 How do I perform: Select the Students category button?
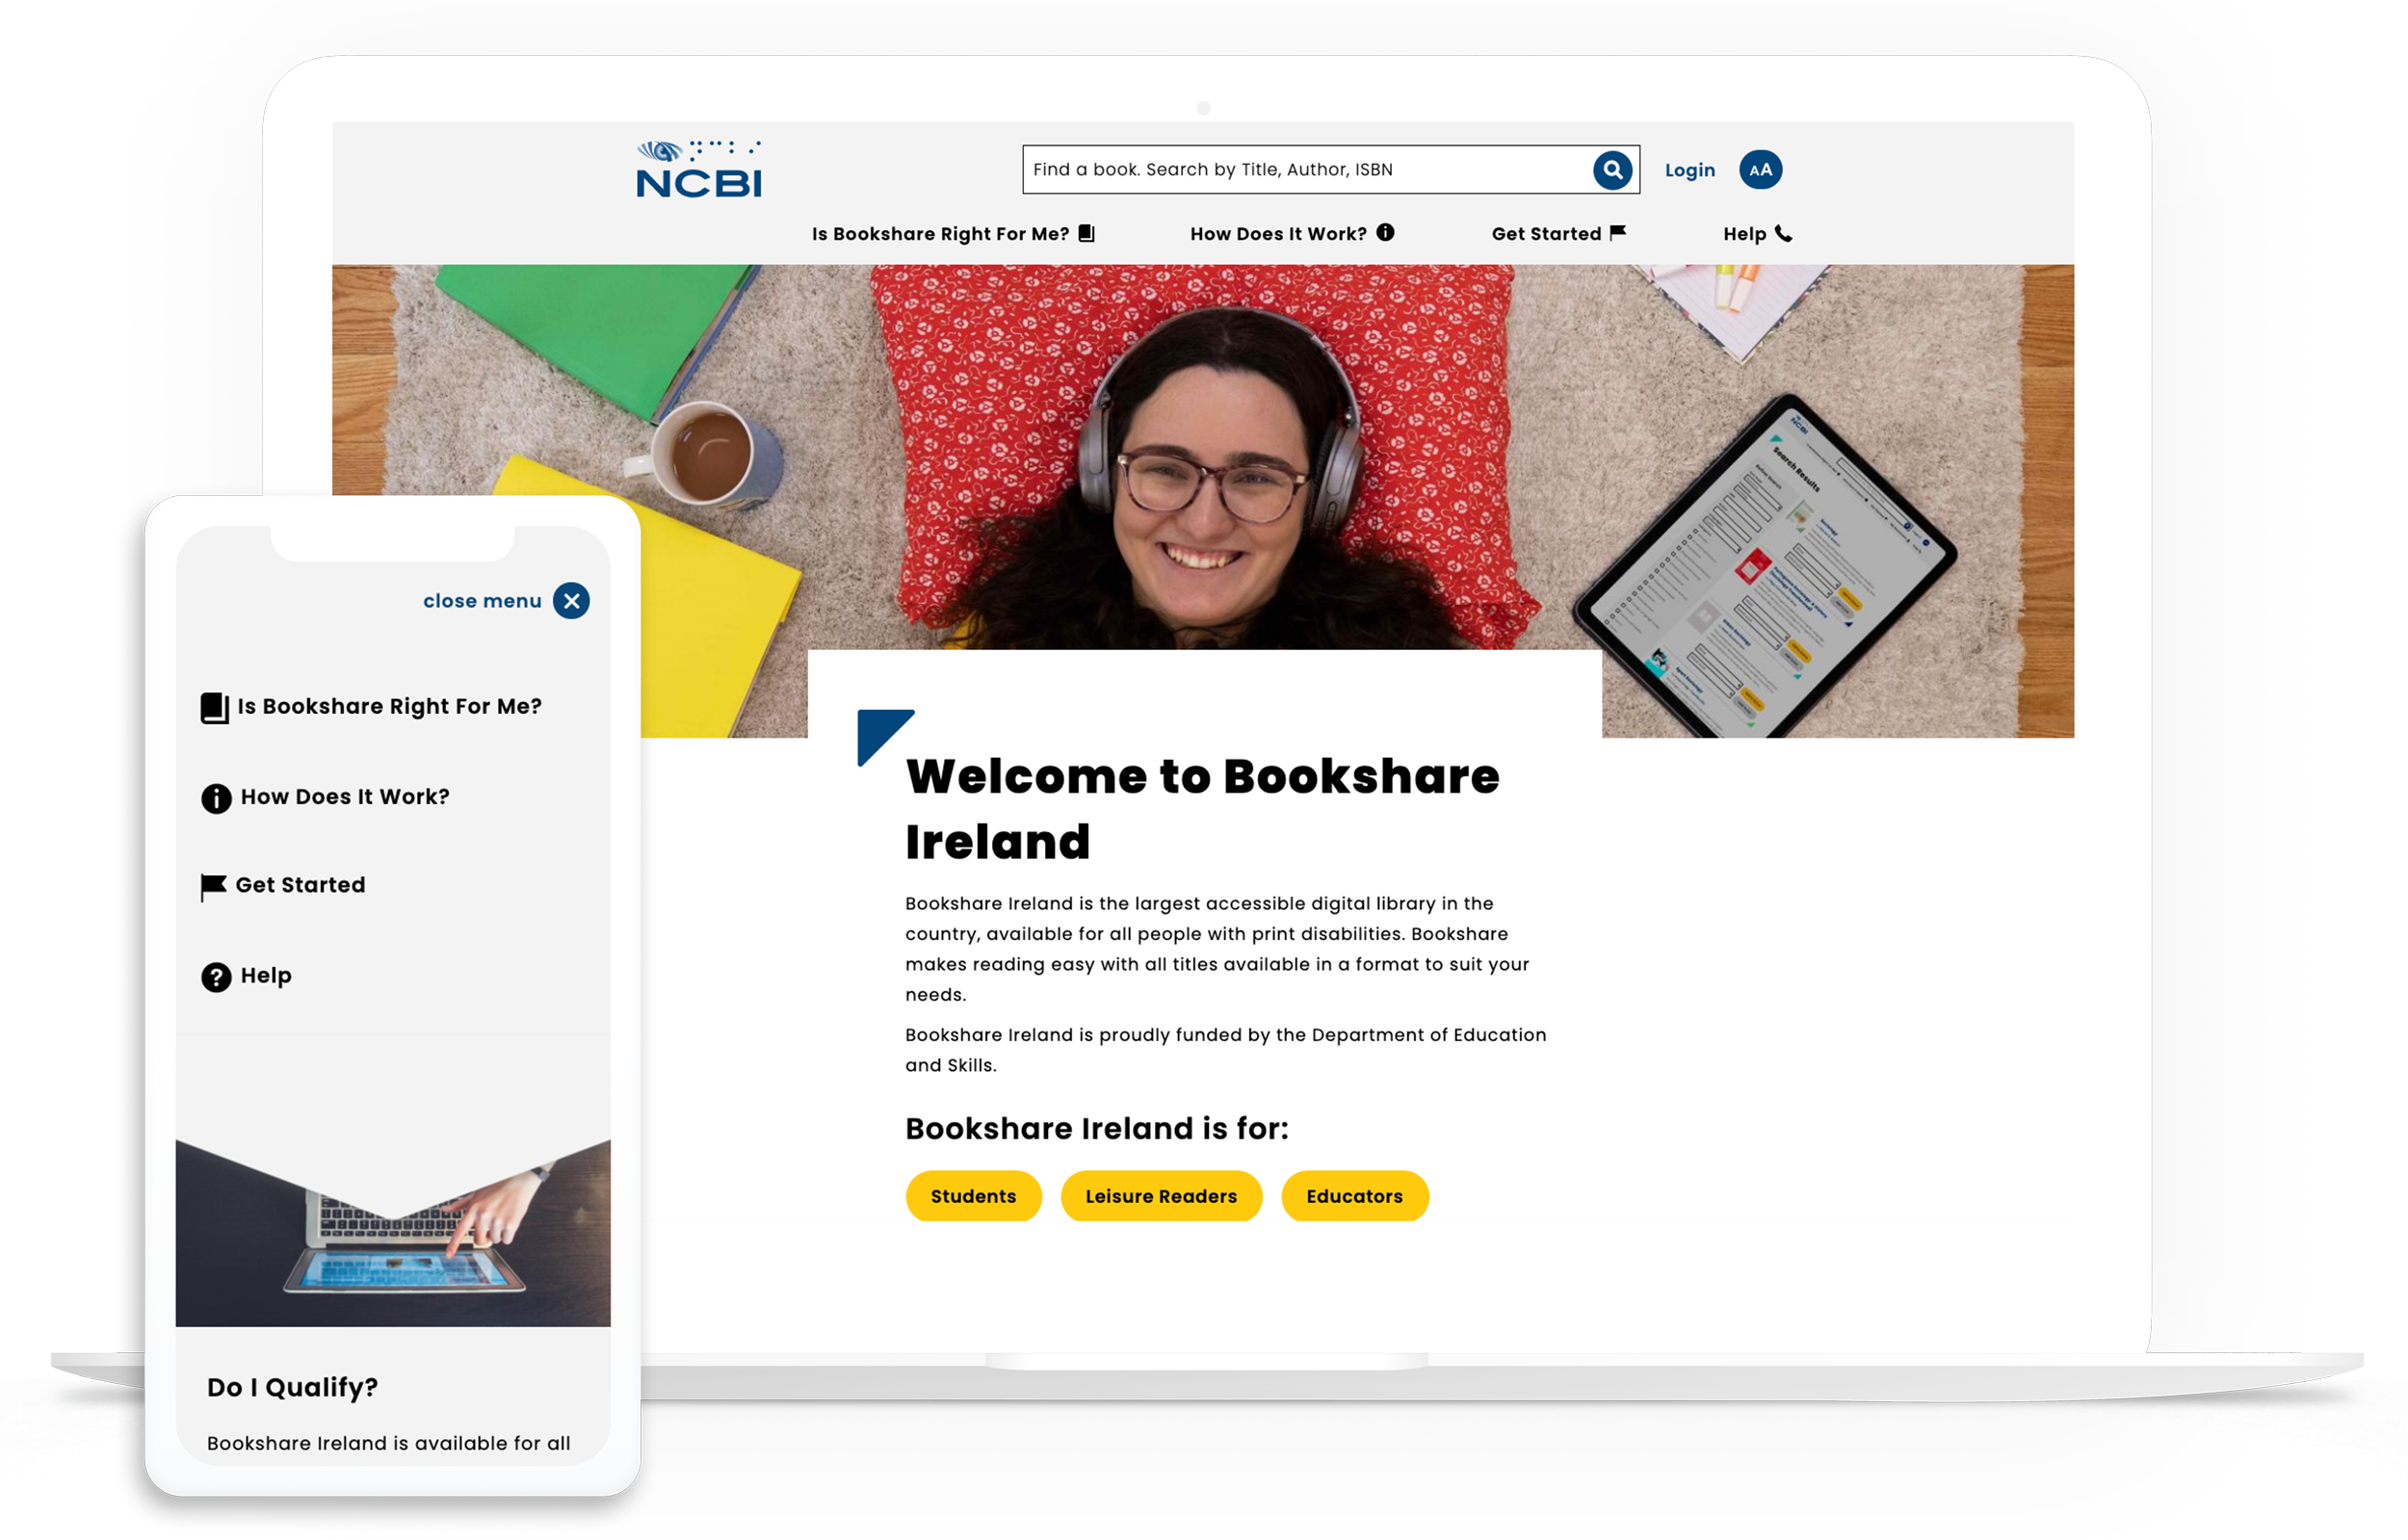coord(972,1194)
